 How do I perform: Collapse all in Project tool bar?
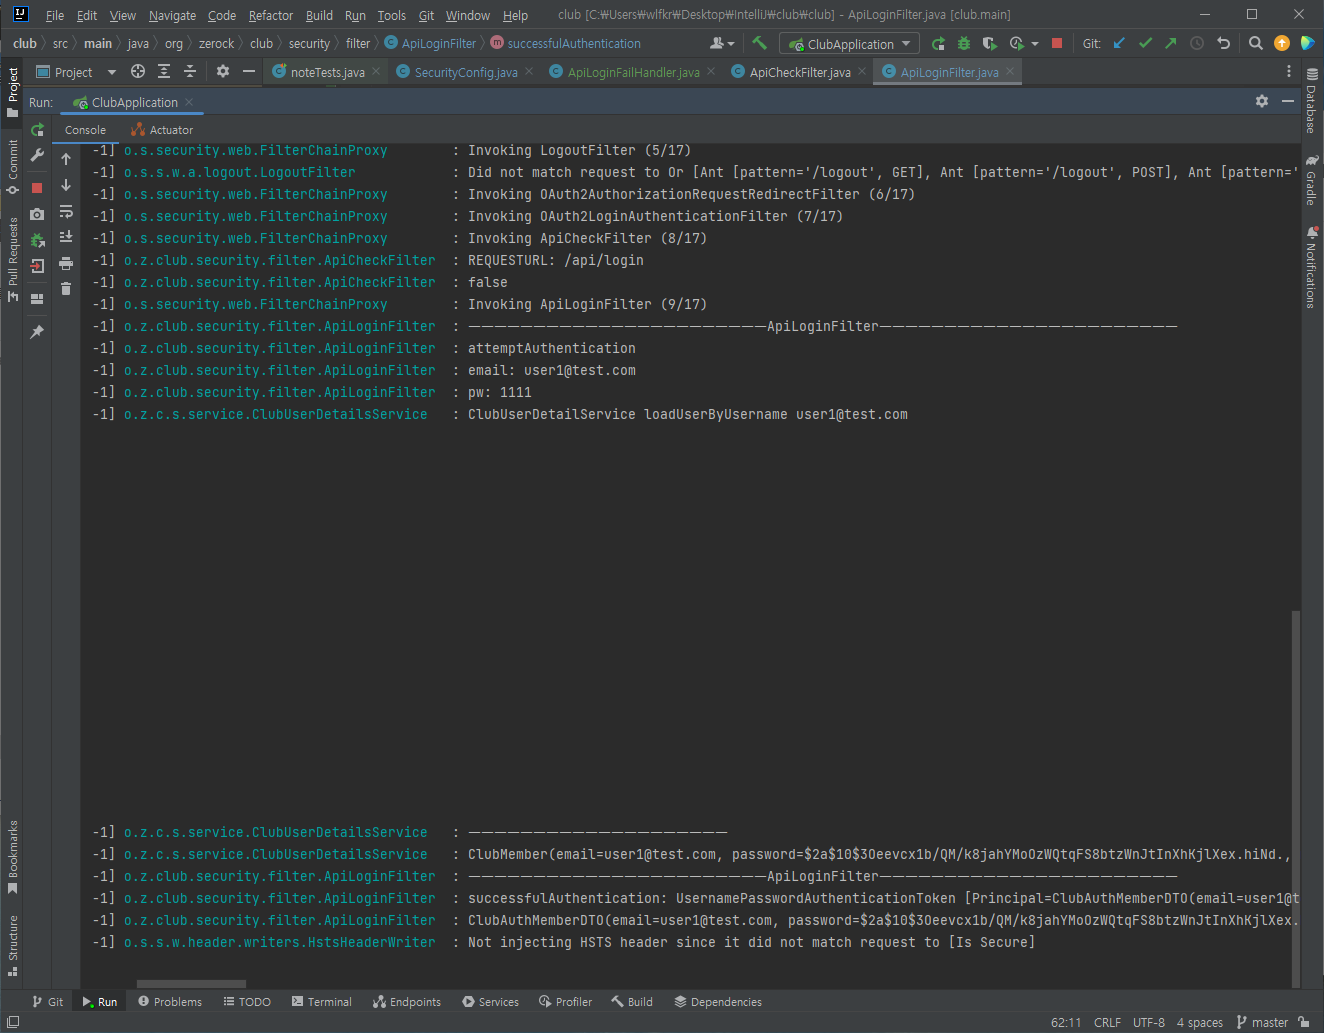190,71
